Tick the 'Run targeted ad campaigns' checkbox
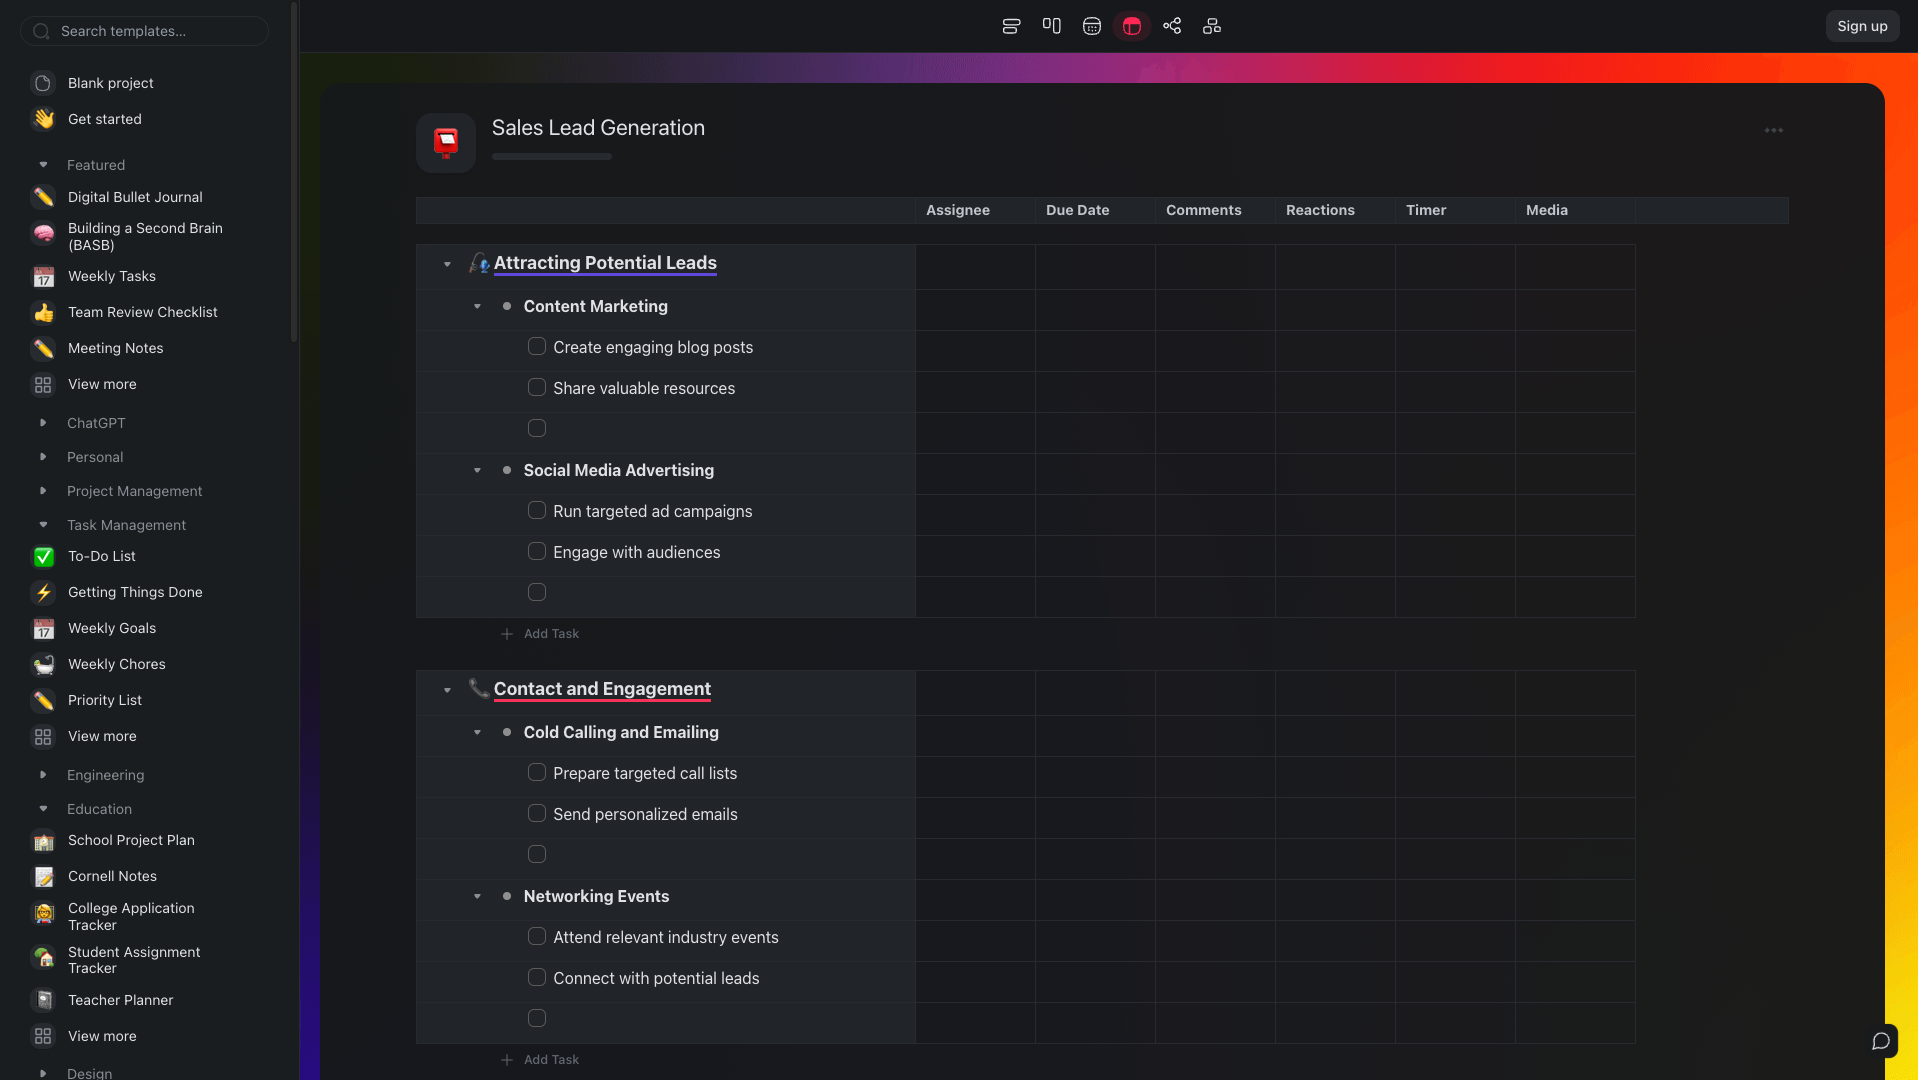 pyautogui.click(x=537, y=511)
